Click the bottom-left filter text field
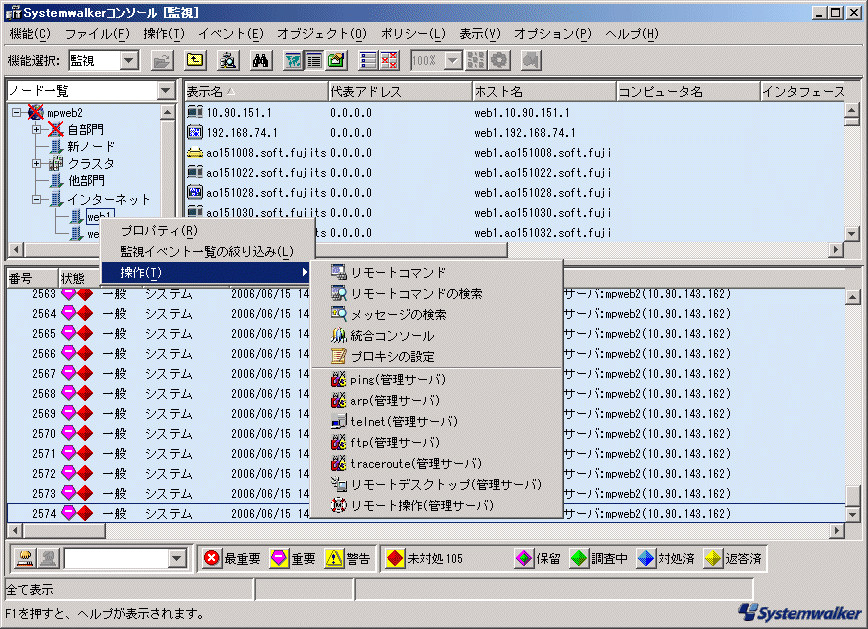 coord(116,558)
